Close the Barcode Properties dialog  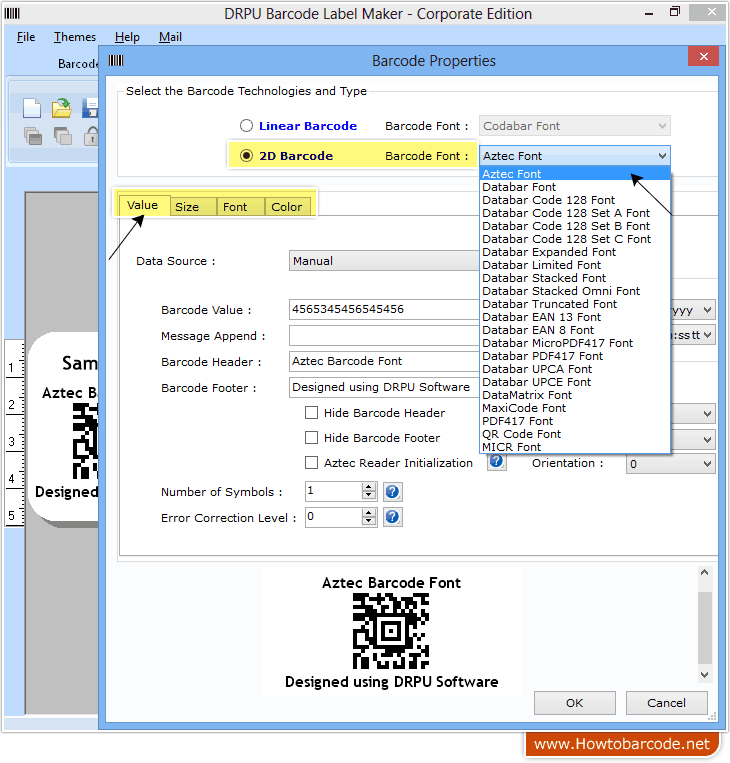click(x=703, y=56)
